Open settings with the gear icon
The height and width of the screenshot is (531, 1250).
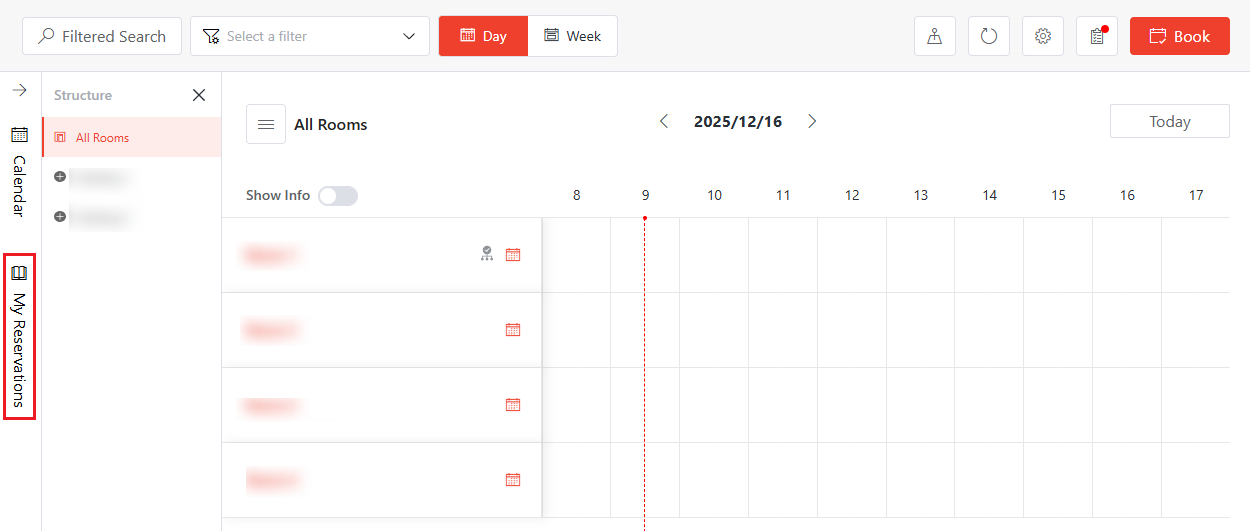click(1043, 36)
